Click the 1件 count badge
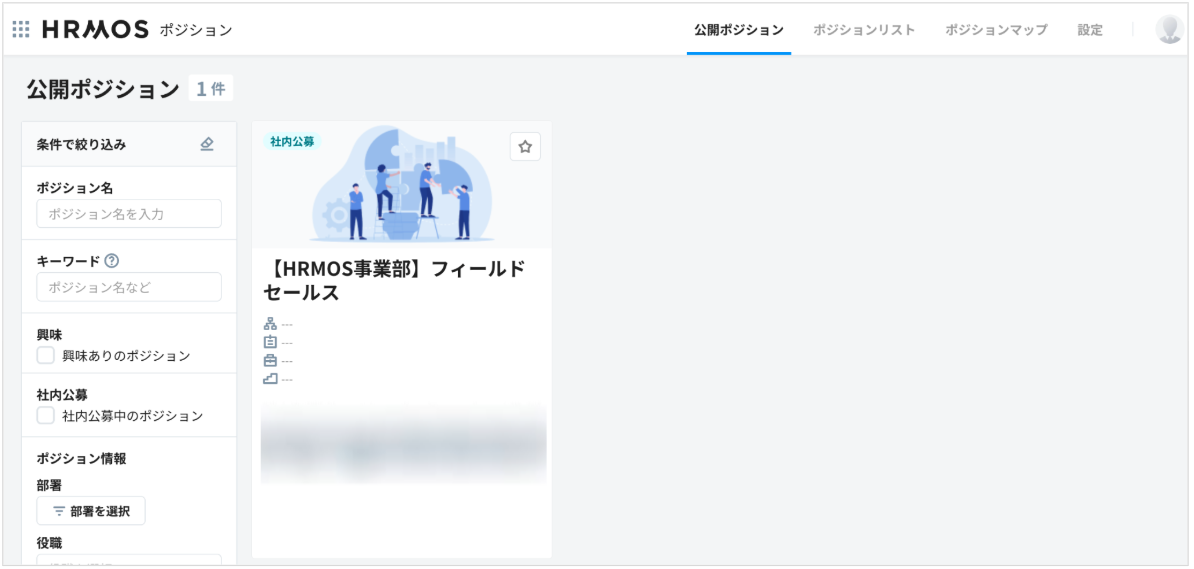Image resolution: width=1194 pixels, height=569 pixels. pyautogui.click(x=211, y=89)
